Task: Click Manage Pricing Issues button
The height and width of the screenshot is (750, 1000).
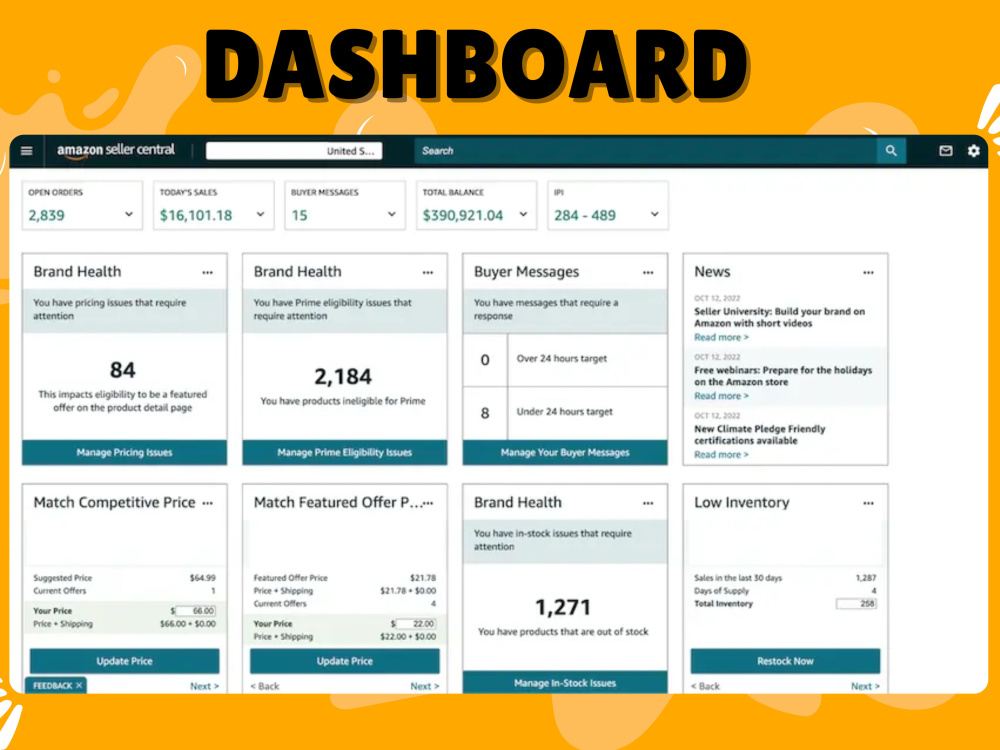Action: coord(124,452)
